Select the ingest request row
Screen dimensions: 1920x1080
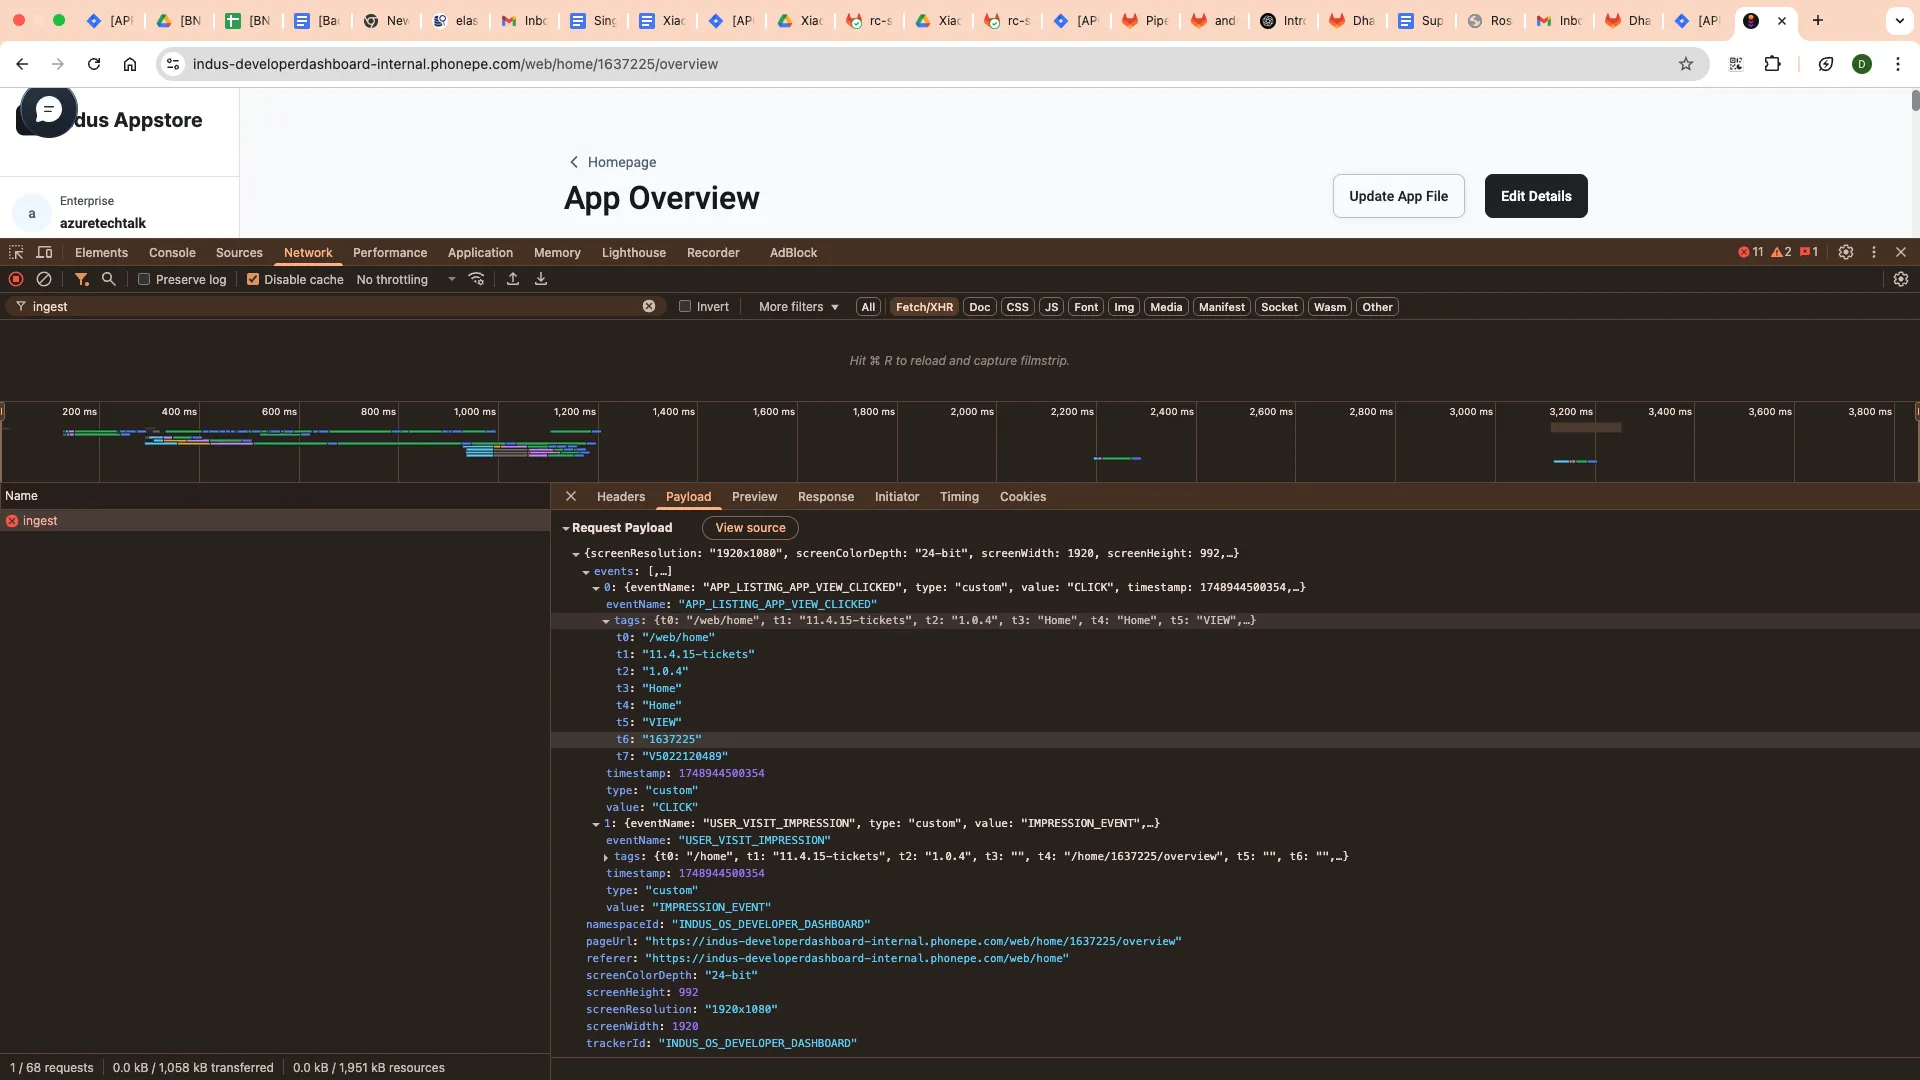[275, 521]
